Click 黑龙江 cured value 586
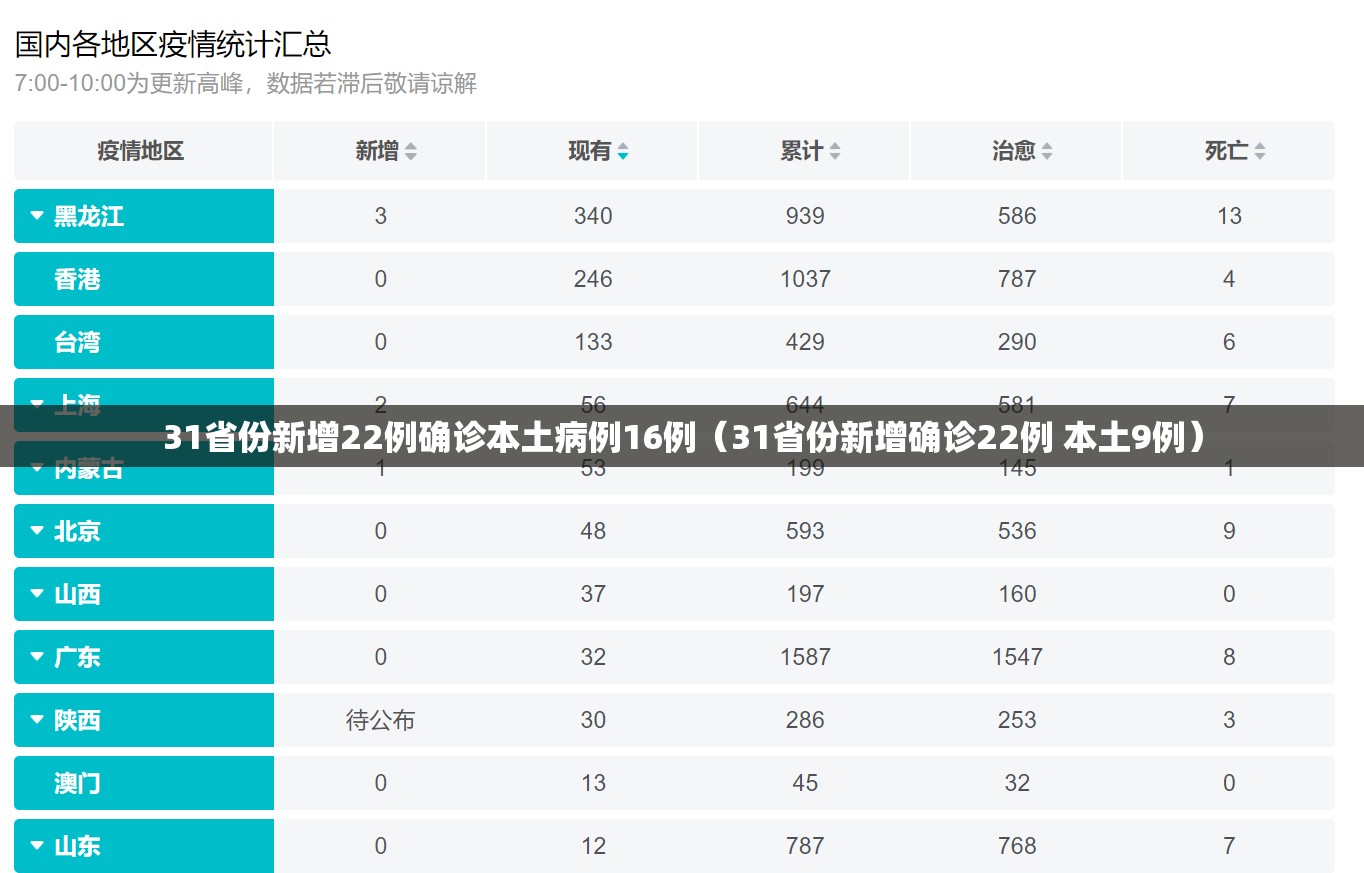This screenshot has width=1364, height=873. coord(1017,216)
